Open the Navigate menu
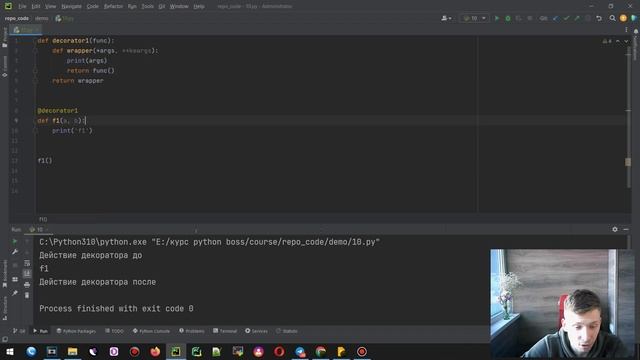640x360 pixels. click(x=71, y=7)
